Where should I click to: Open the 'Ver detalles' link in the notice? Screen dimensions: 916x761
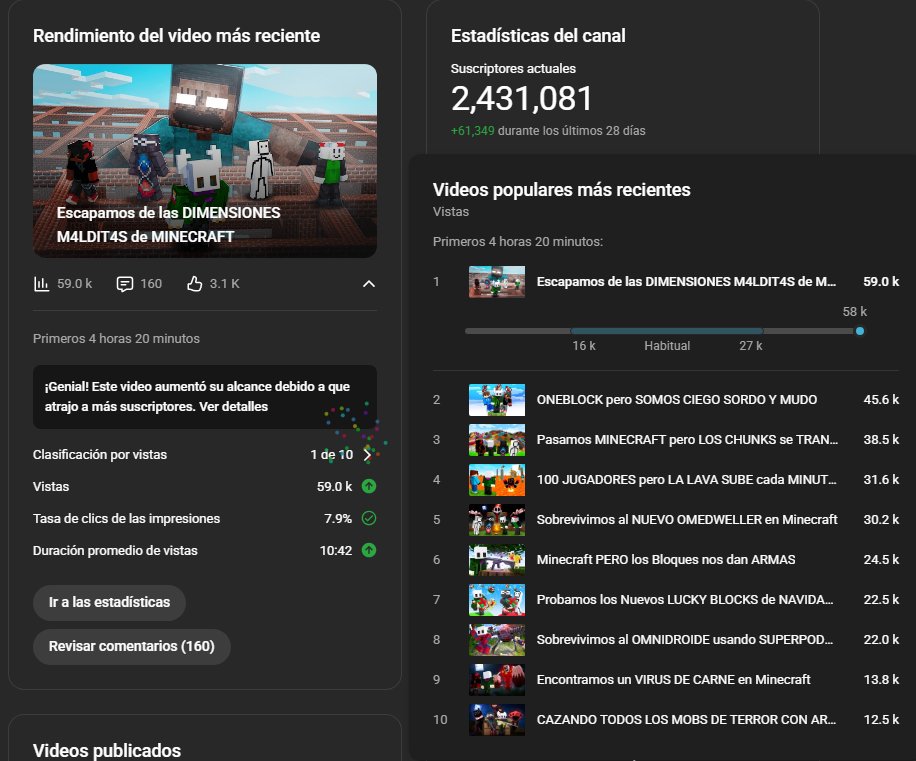click(x=234, y=406)
